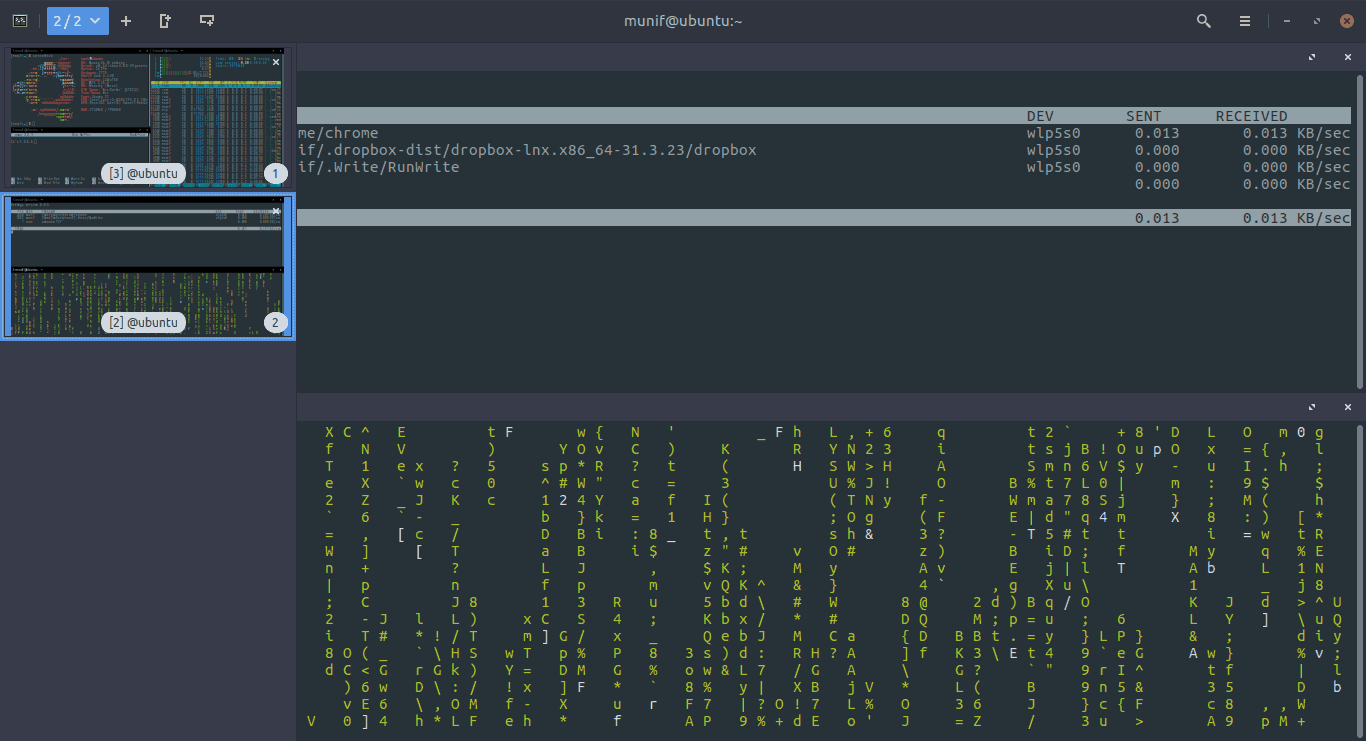The image size is (1366, 741).
Task: Split terminal with the add-terminal-right icon
Action: click(x=163, y=20)
